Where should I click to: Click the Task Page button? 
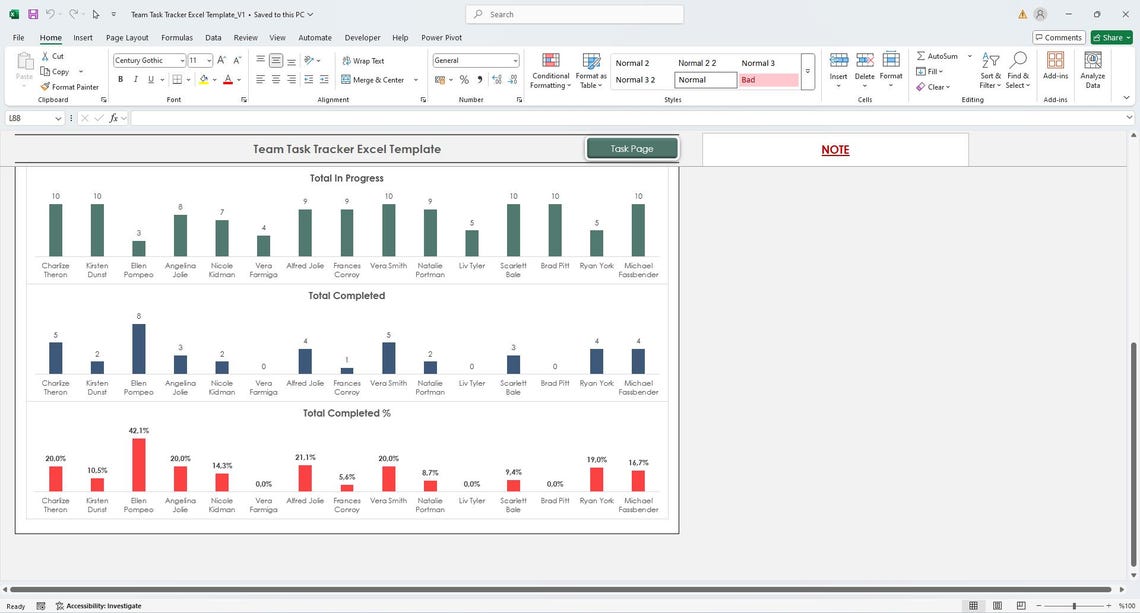coord(632,148)
